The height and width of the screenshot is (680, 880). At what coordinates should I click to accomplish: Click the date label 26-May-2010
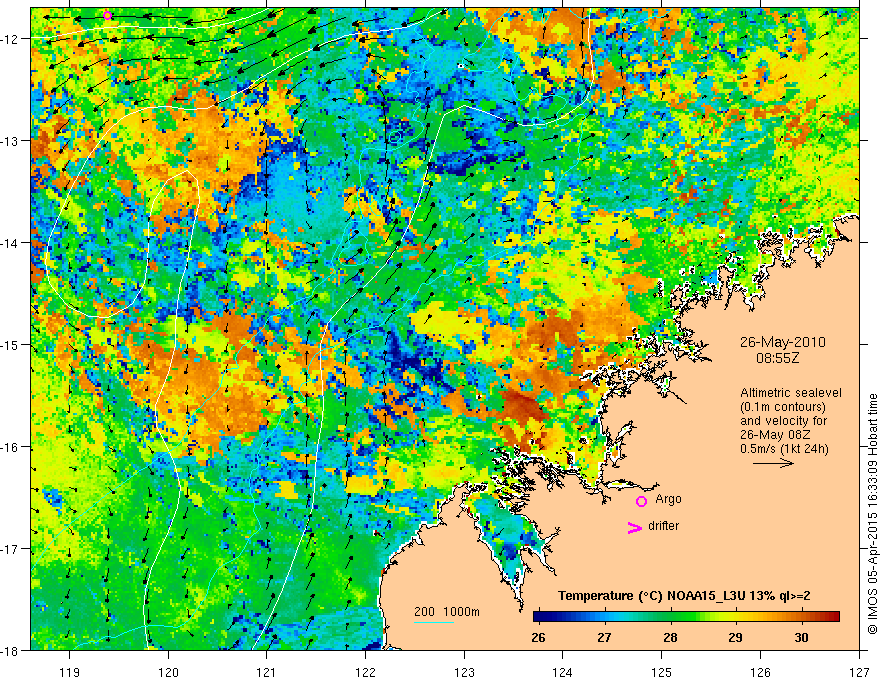[x=783, y=342]
